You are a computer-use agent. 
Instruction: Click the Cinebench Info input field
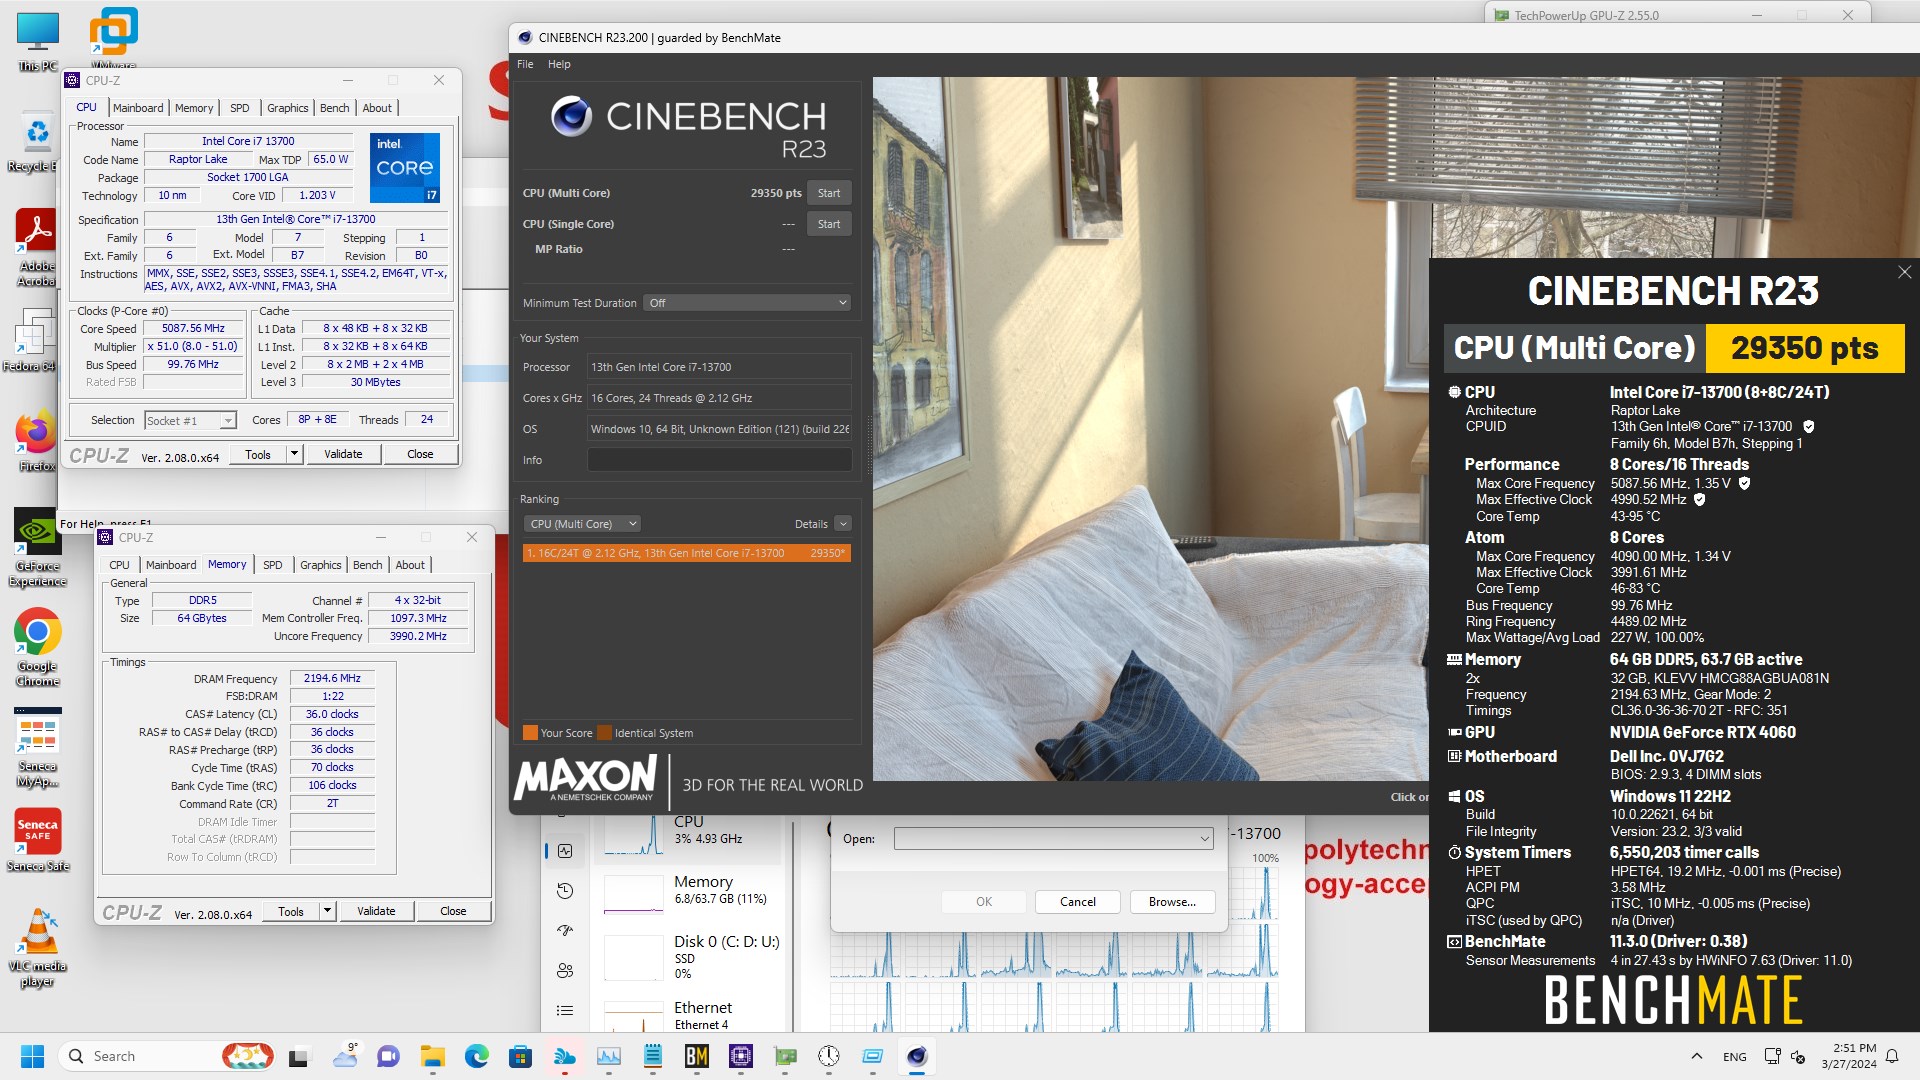(x=719, y=460)
